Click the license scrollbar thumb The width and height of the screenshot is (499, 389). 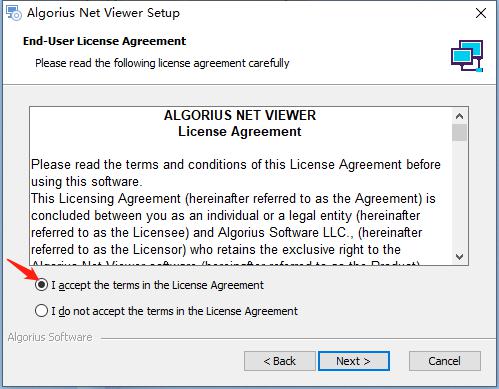tap(459, 133)
